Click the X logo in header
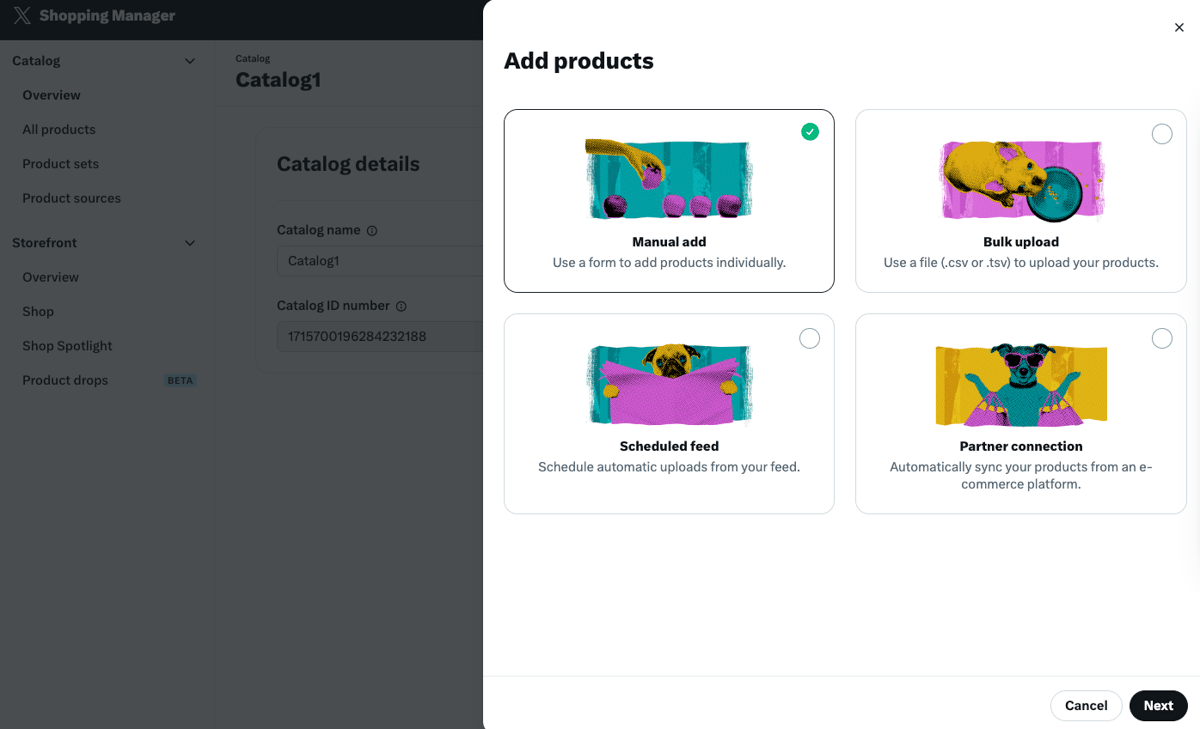 (22, 16)
